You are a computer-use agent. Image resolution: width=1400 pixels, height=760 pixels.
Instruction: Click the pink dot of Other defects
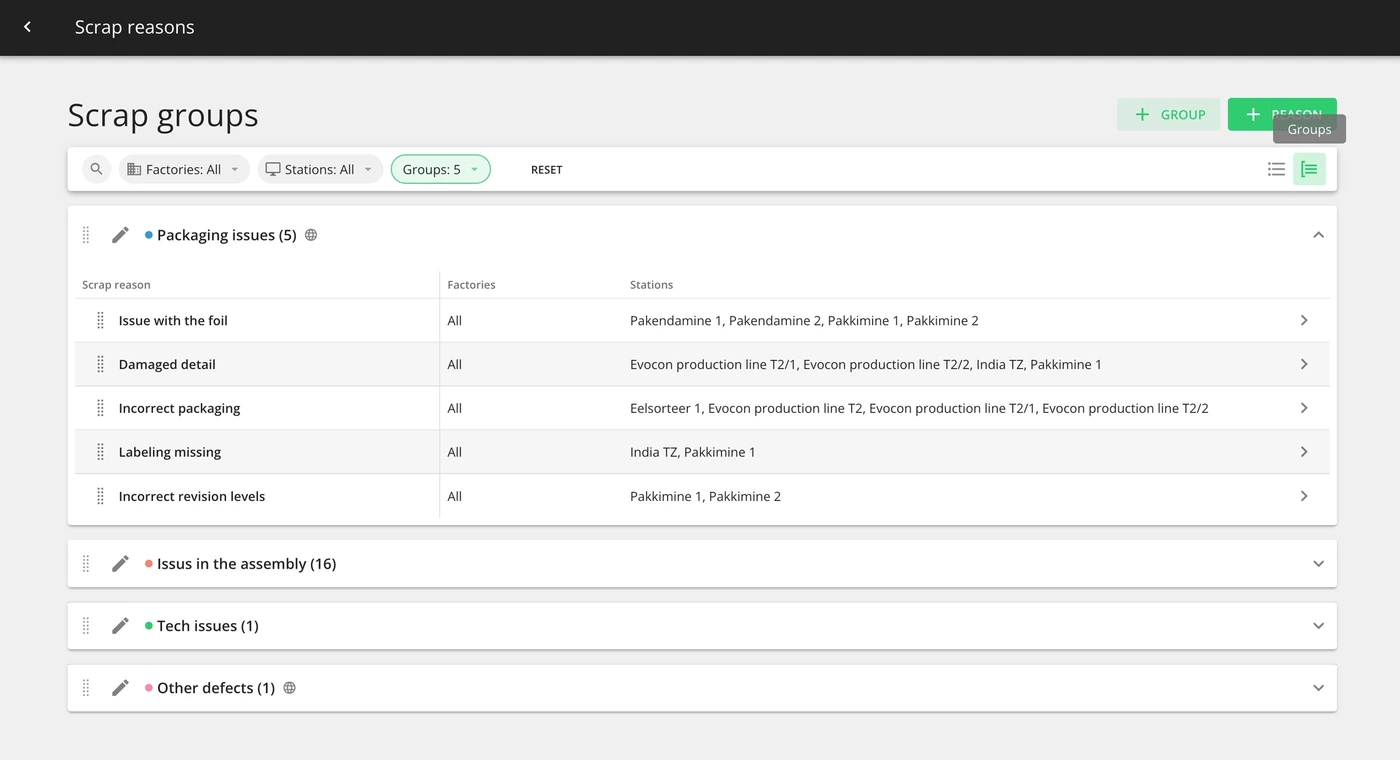[x=149, y=688]
